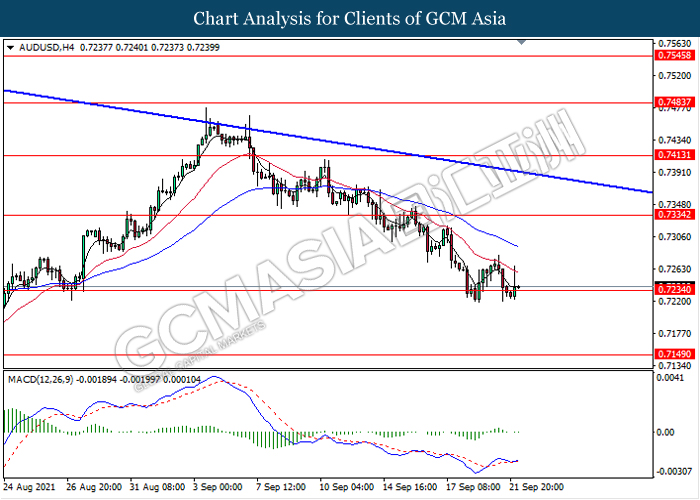
Task: Click the 21 Sep 20:00 time label
Action: (537, 487)
